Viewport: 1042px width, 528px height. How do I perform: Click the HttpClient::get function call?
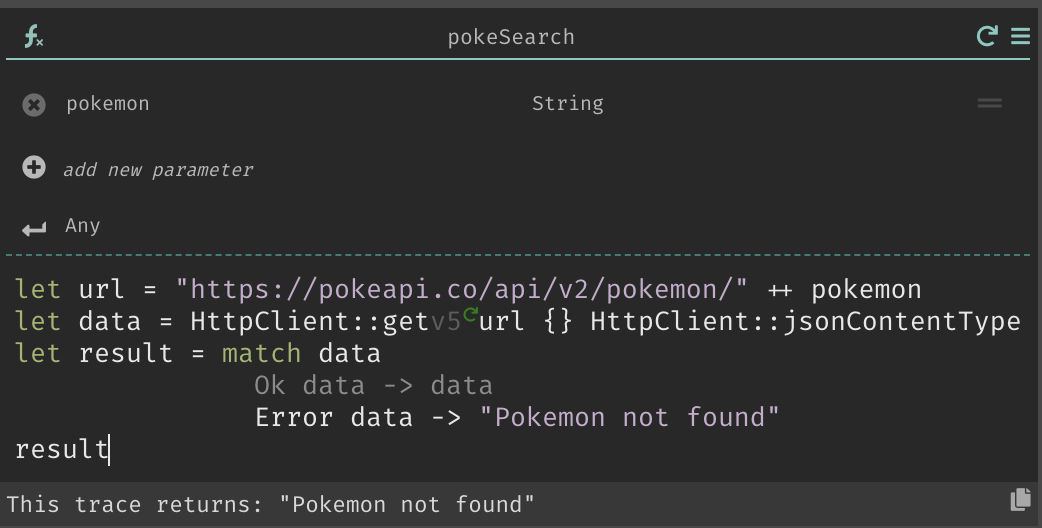pyautogui.click(x=309, y=322)
